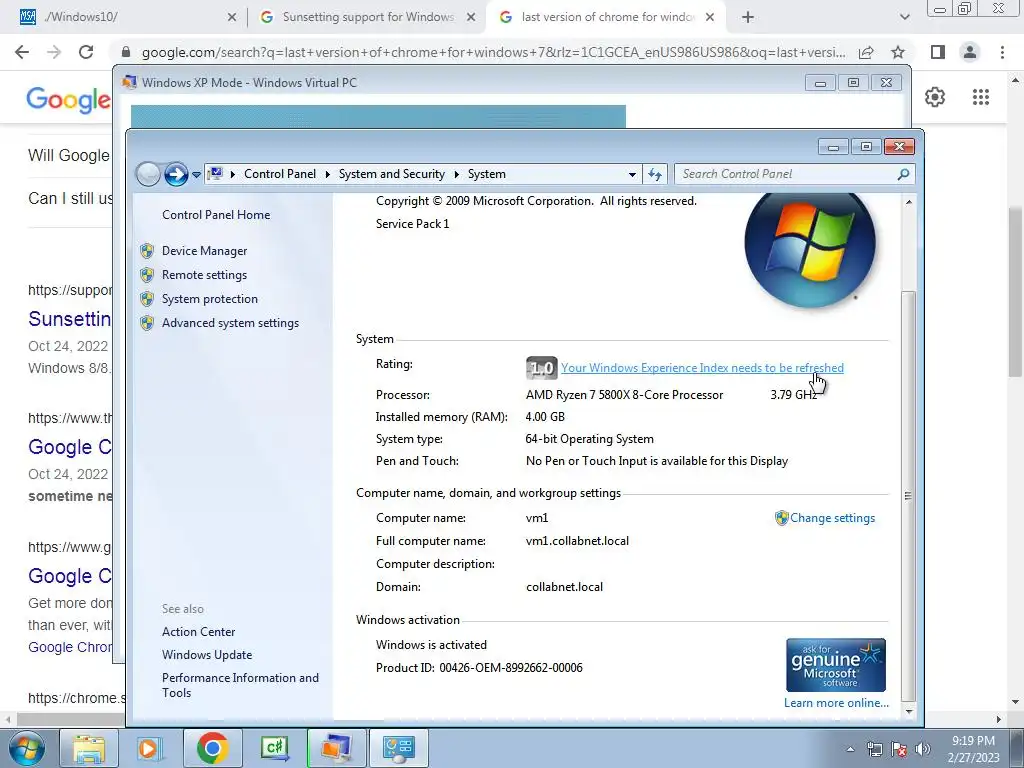Click network tray icon
Viewport: 1024px width, 768px height.
coord(874,749)
